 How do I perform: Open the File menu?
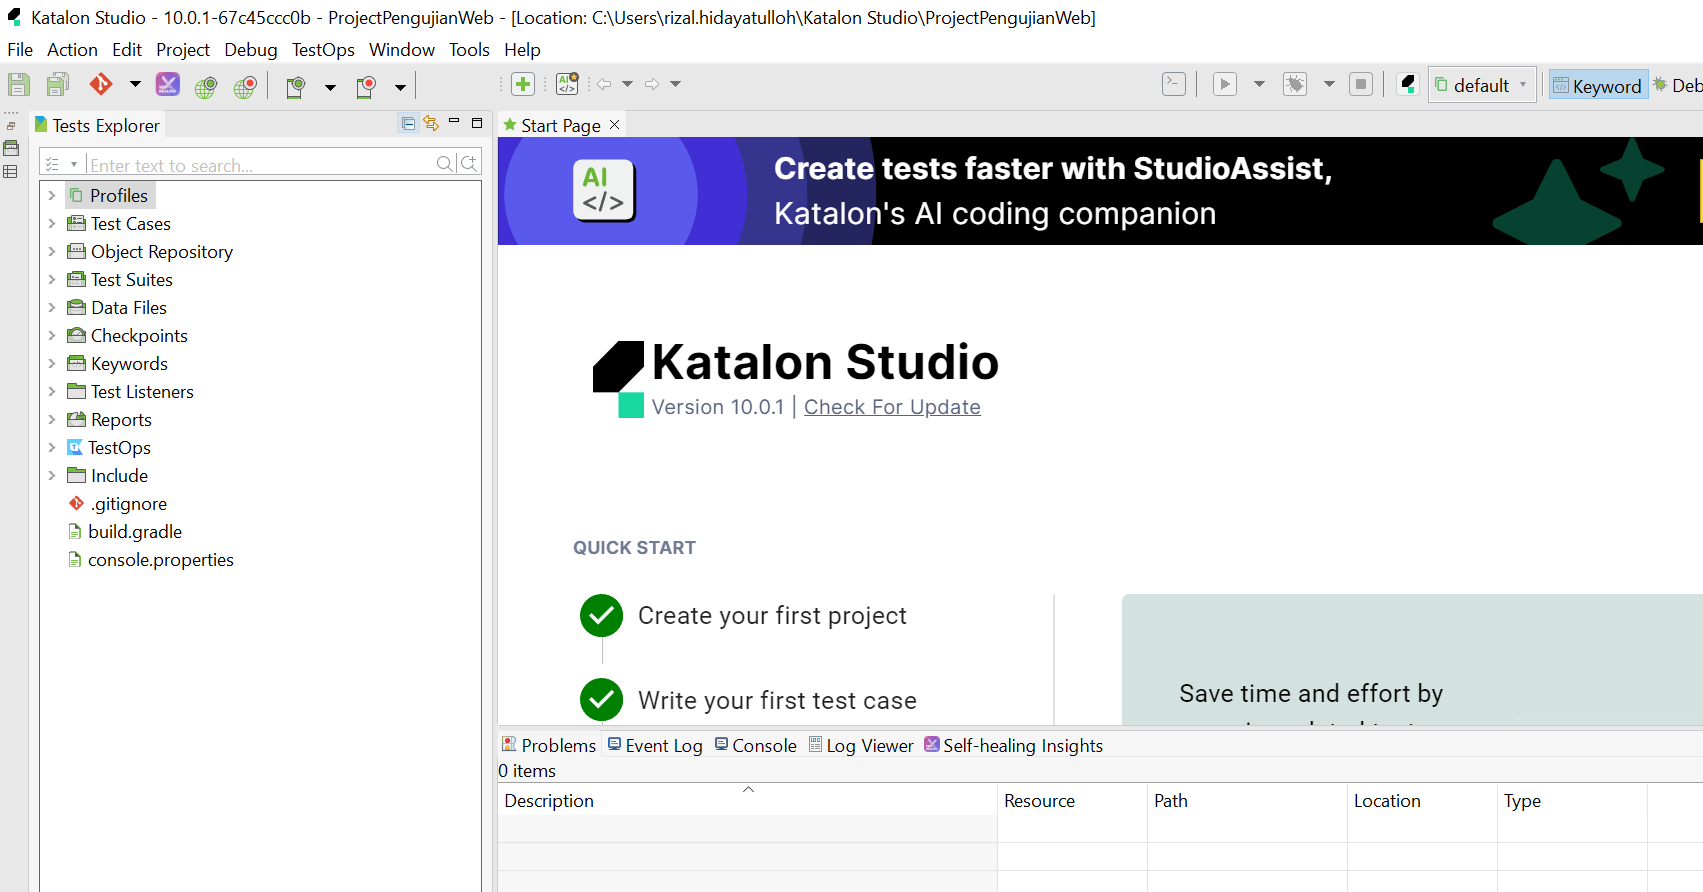[x=20, y=50]
